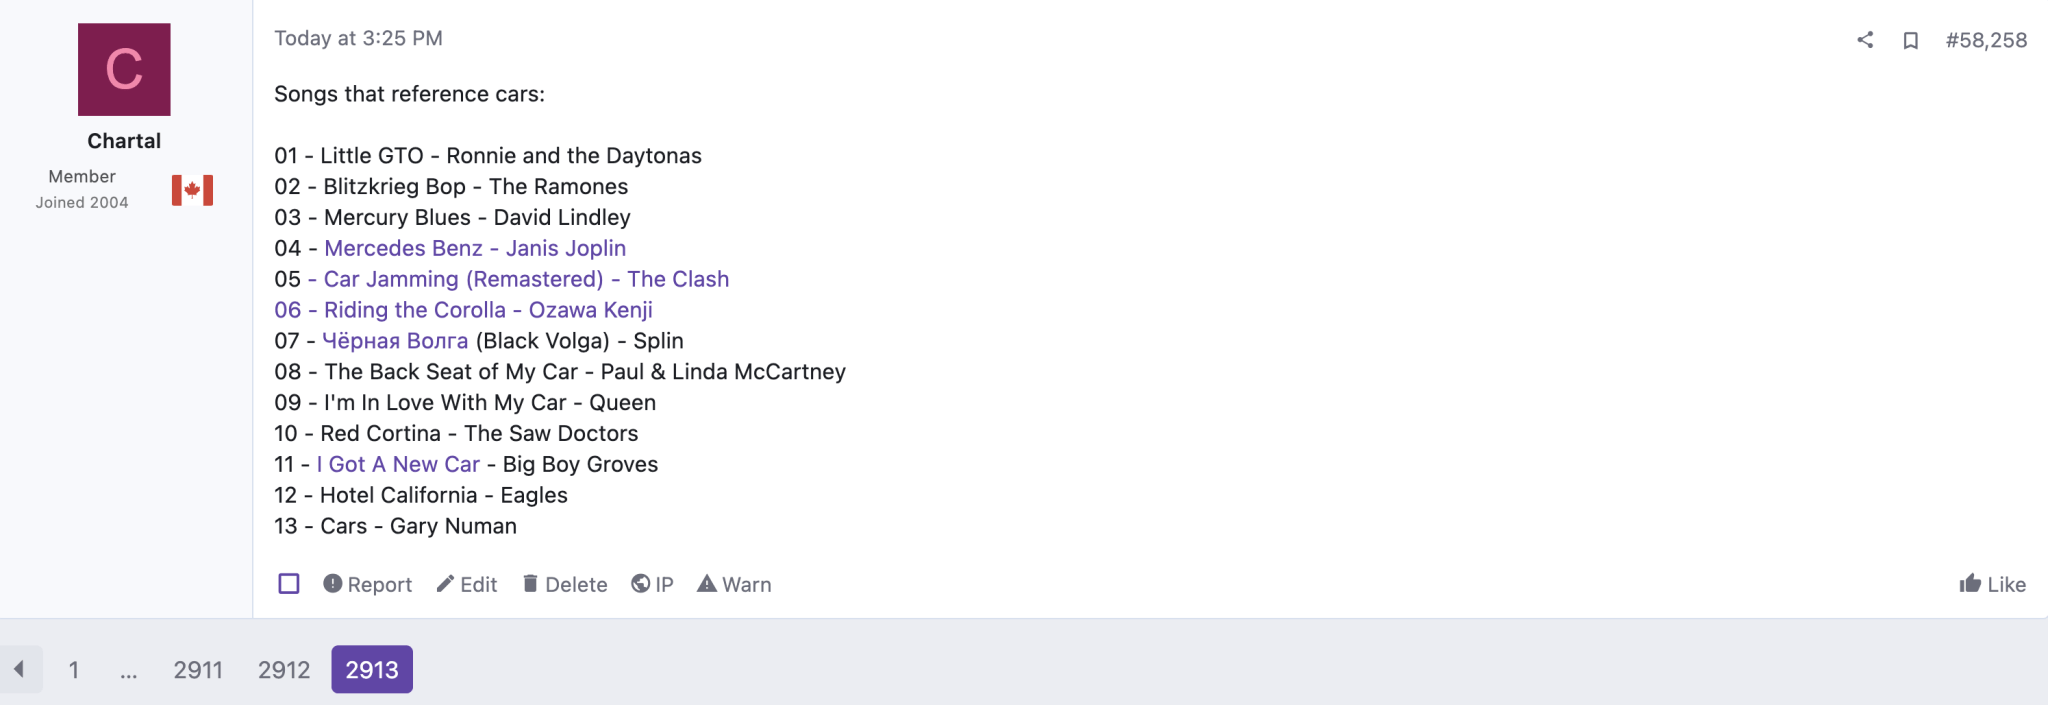Expand the pagination ellipsis
The height and width of the screenshot is (705, 2048).
coord(129,670)
